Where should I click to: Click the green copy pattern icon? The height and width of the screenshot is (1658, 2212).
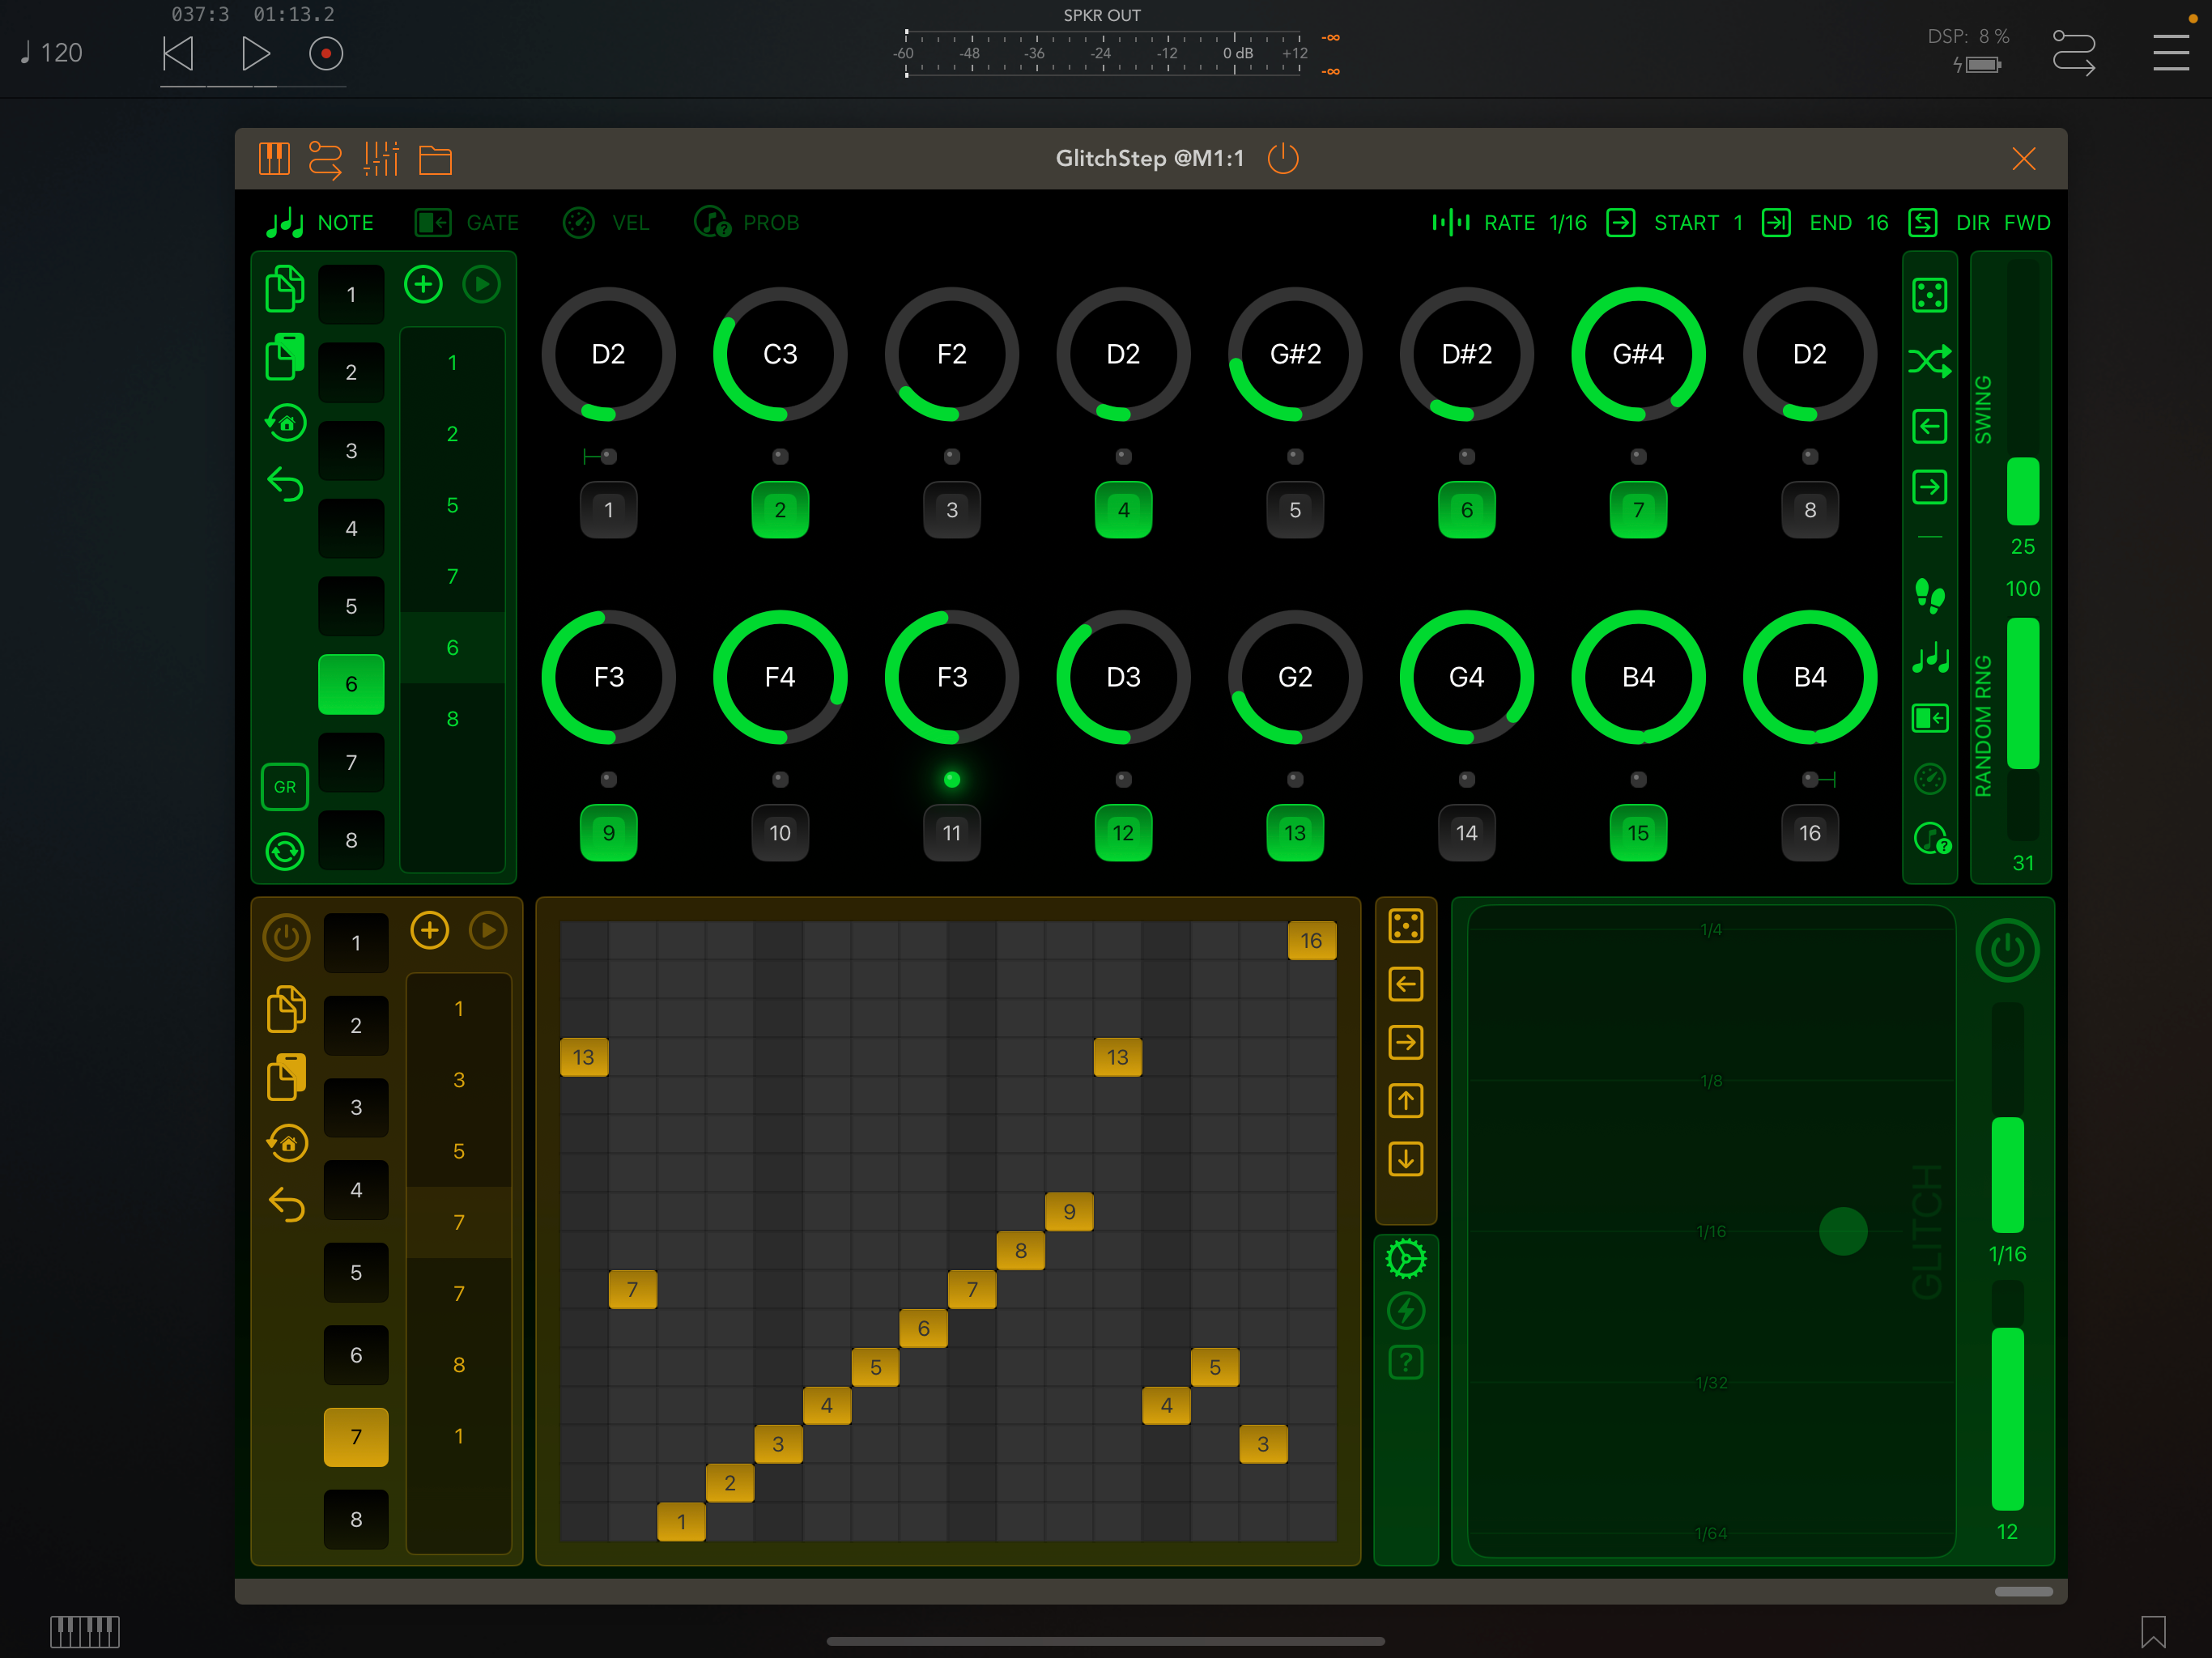coord(285,289)
